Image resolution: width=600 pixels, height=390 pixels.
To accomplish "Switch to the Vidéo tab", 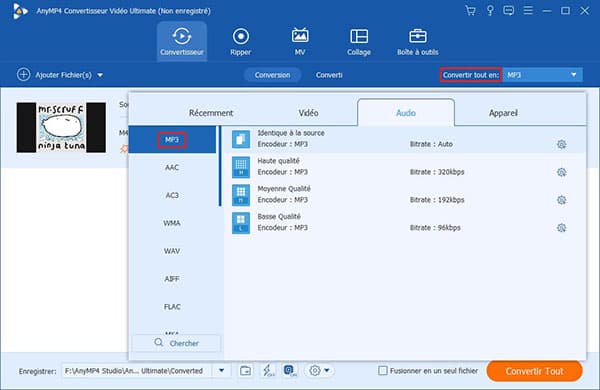I will click(x=308, y=113).
